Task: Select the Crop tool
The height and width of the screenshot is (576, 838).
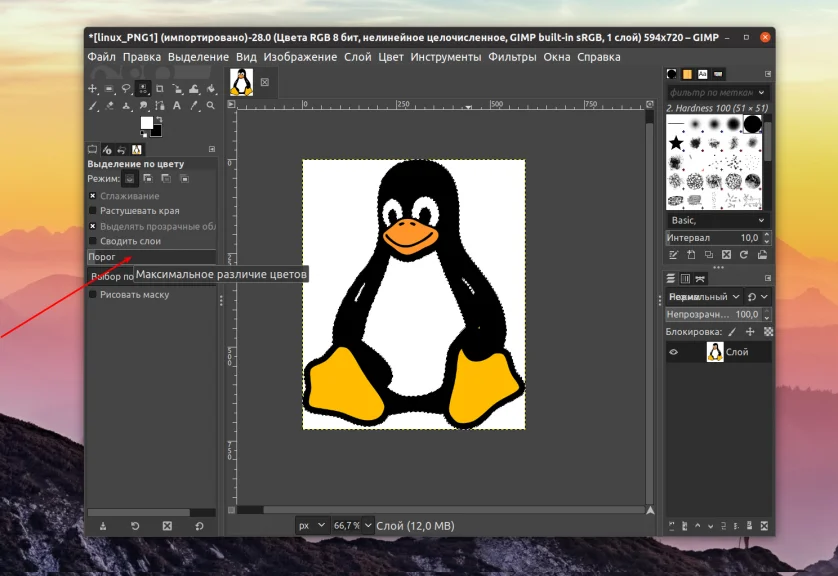Action: click(x=160, y=89)
